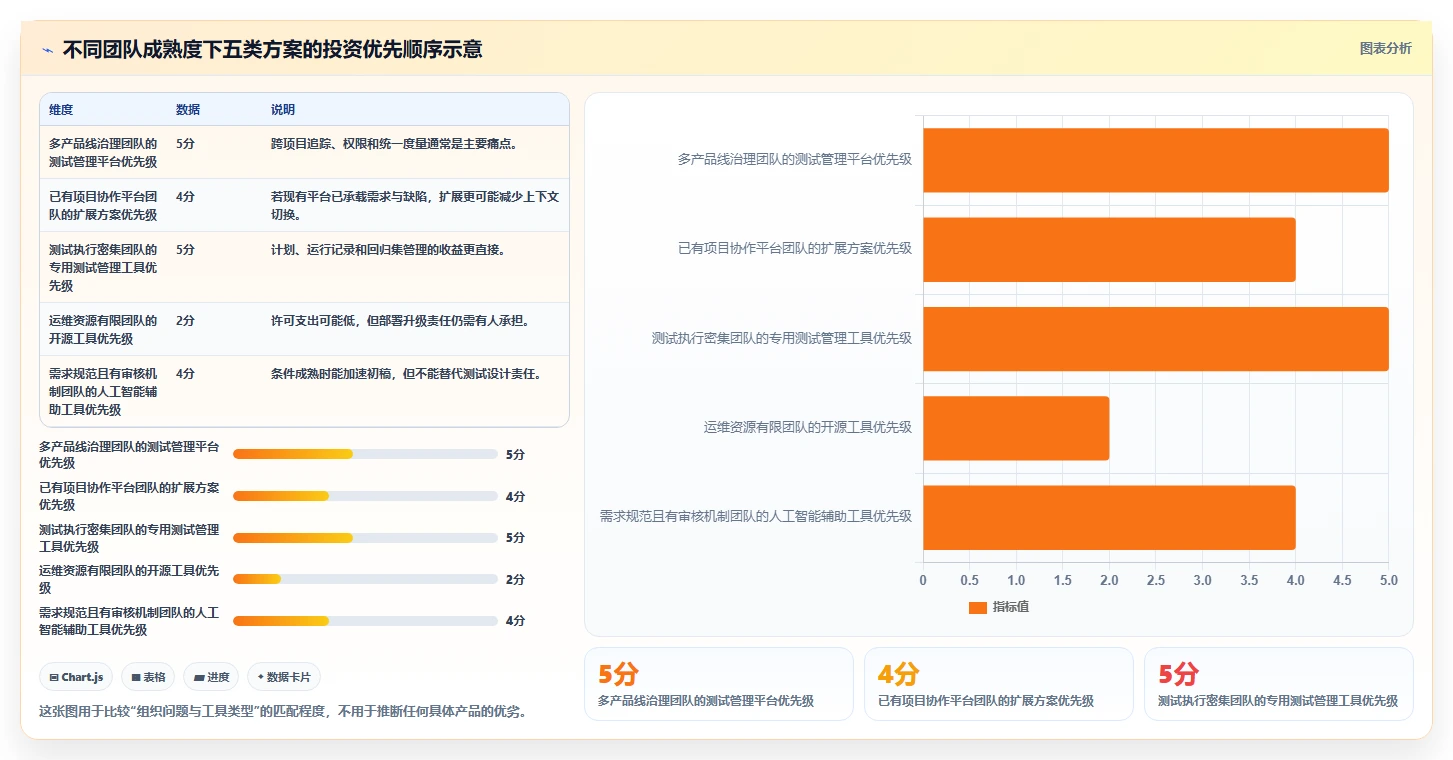Click y-axis label 测试执行密集团队的专用测试管理工具优先级

coord(782,338)
